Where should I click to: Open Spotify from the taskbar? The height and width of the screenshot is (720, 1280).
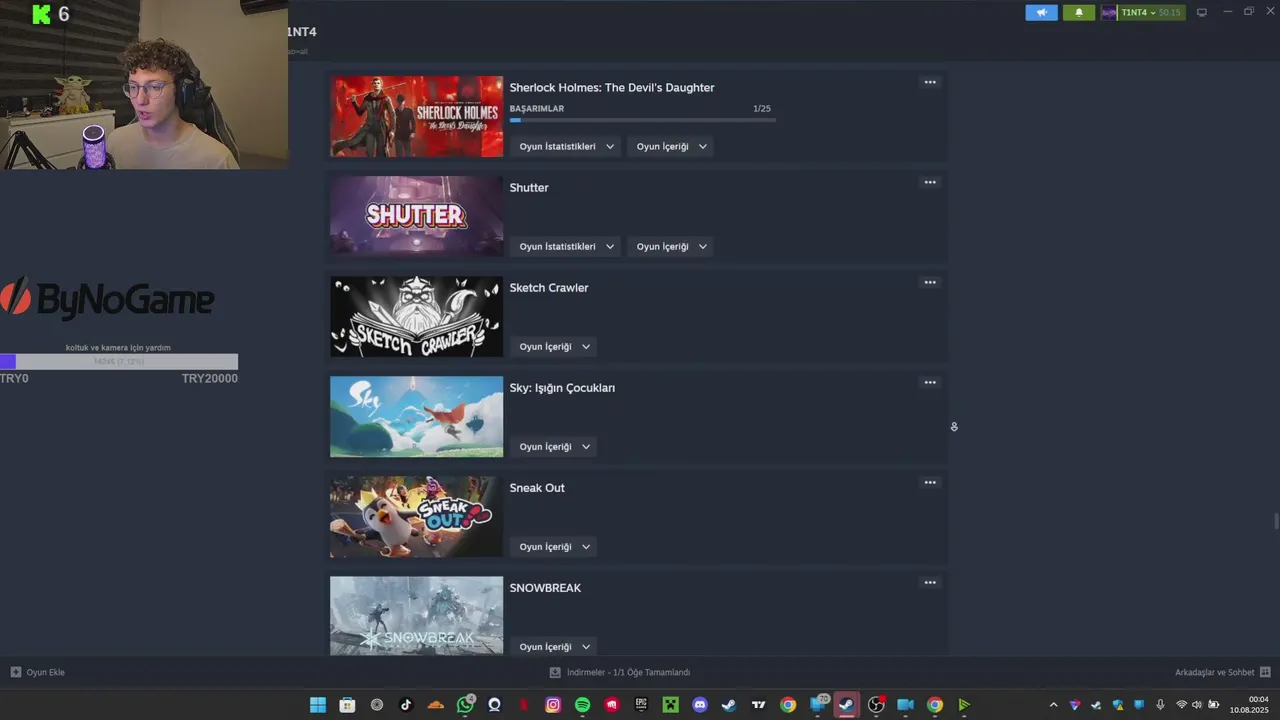(x=583, y=705)
